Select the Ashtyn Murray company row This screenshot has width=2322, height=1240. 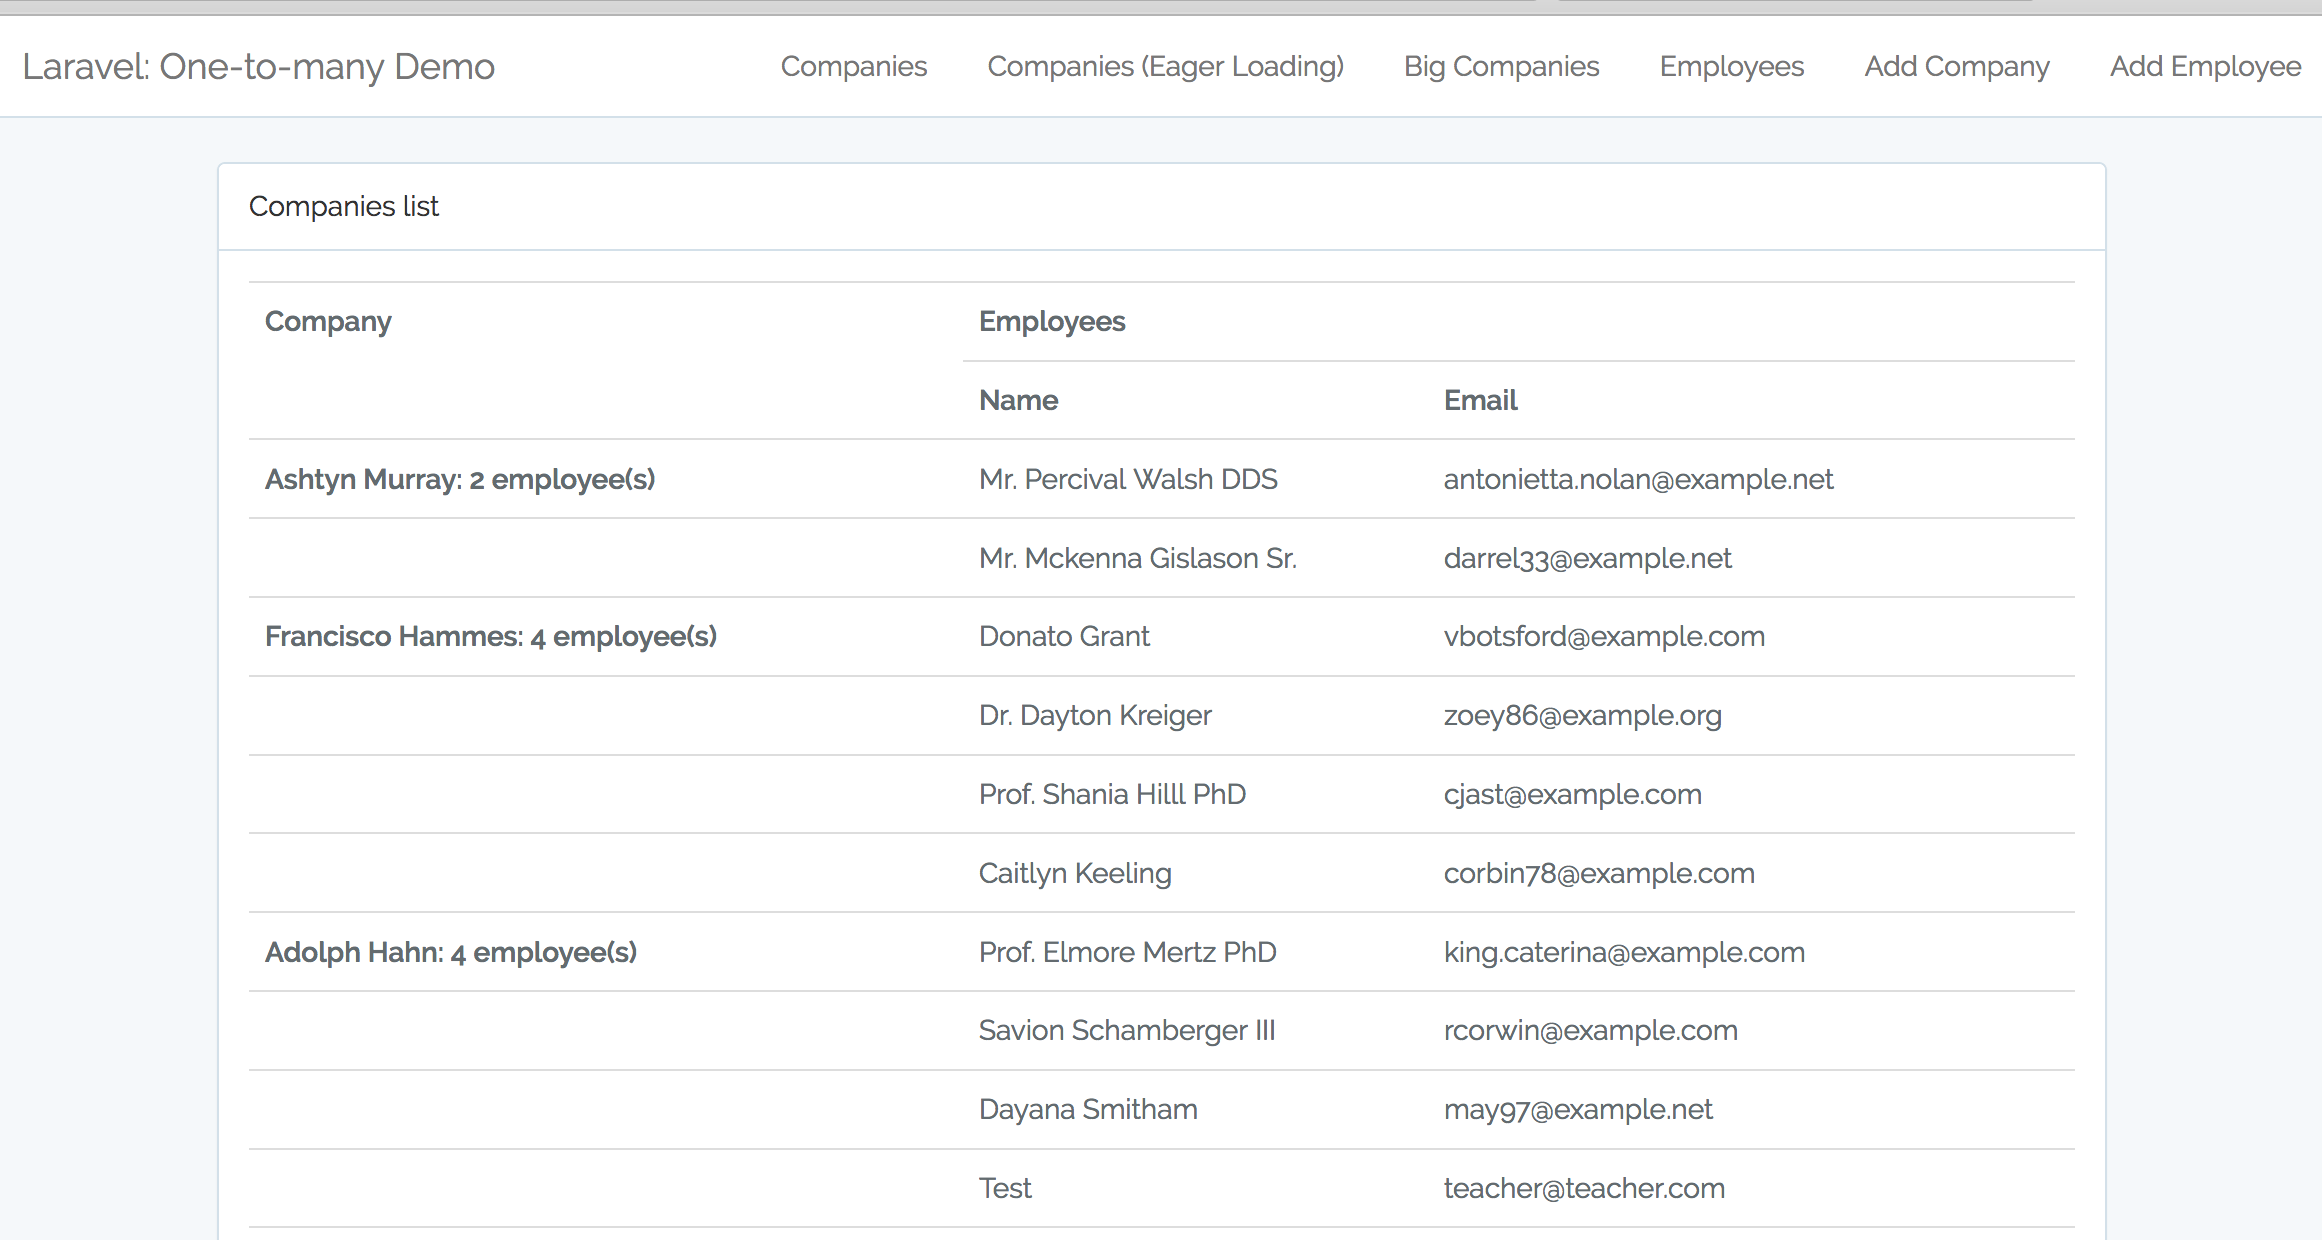click(459, 479)
